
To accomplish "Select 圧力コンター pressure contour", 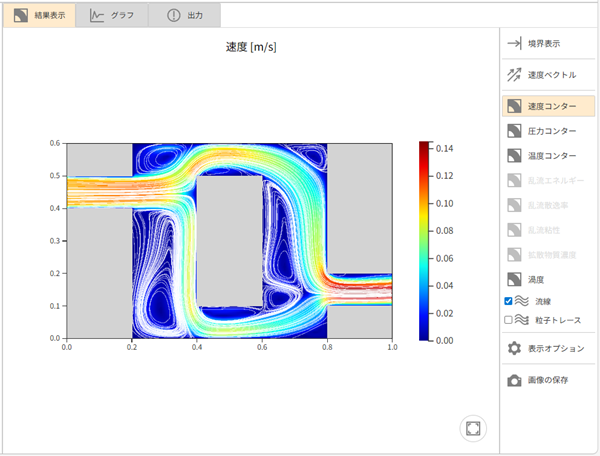I will point(548,130).
